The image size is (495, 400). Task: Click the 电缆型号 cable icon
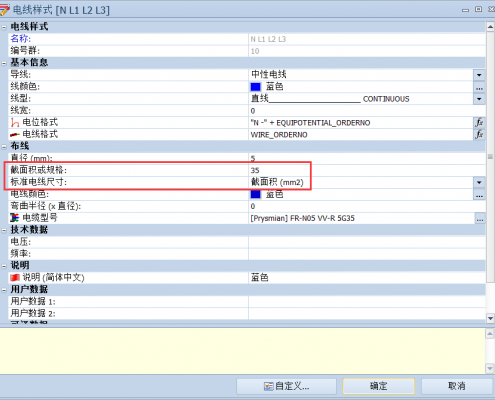coord(15,218)
